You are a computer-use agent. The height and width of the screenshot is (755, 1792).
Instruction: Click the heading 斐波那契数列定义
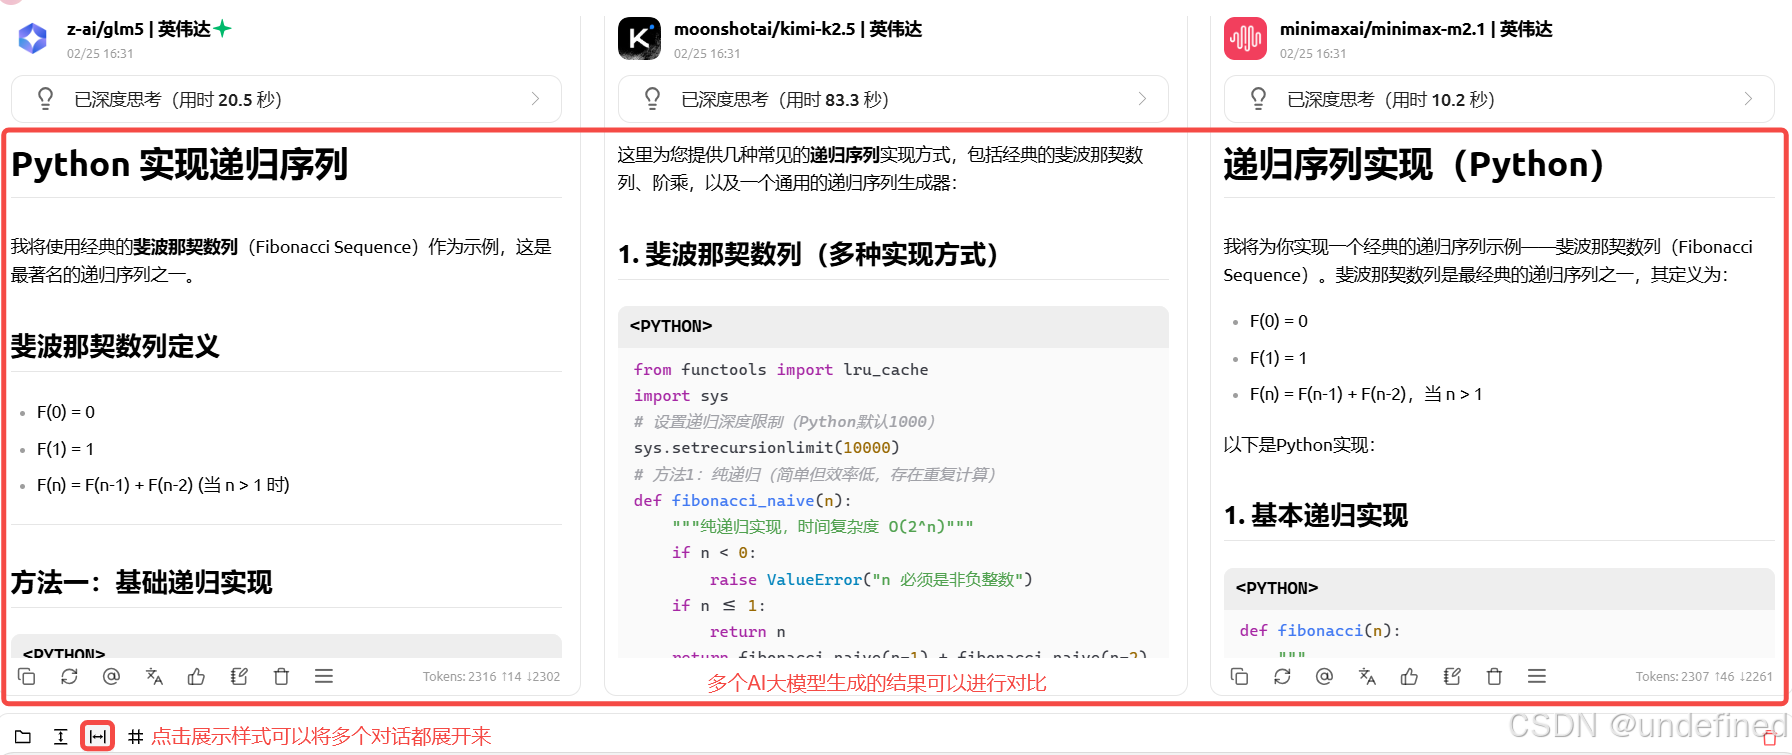point(115,346)
